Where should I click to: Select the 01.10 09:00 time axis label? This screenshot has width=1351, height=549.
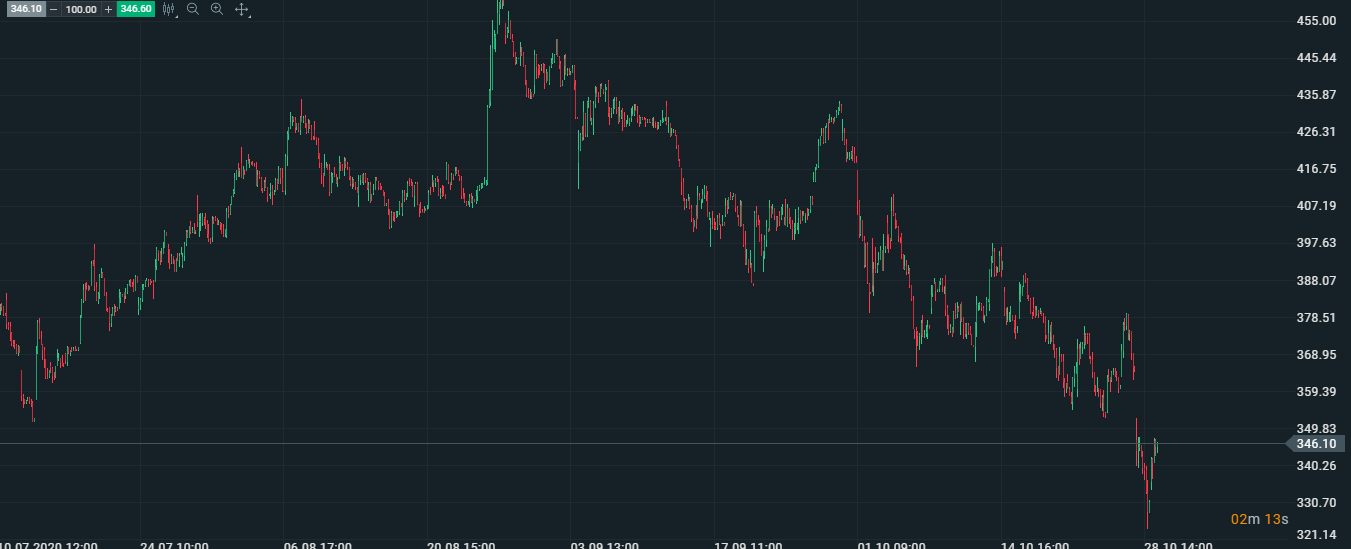click(x=892, y=545)
